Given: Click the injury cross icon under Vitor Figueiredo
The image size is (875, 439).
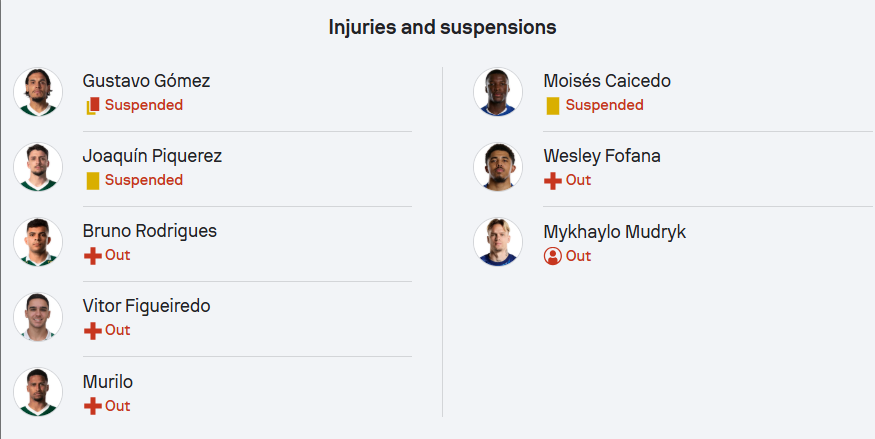Looking at the screenshot, I should (x=93, y=331).
